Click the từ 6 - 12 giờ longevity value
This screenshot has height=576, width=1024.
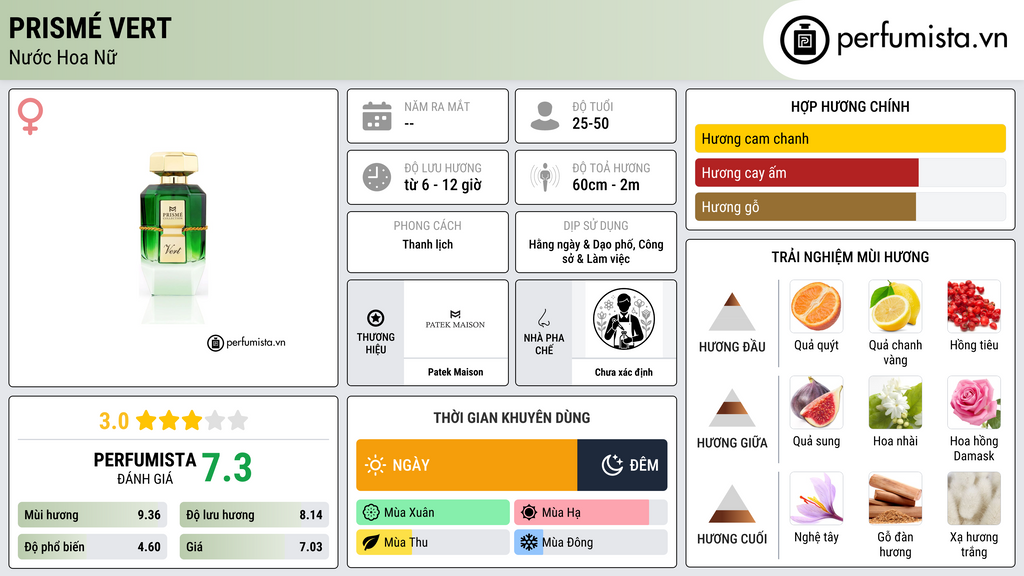[443, 185]
